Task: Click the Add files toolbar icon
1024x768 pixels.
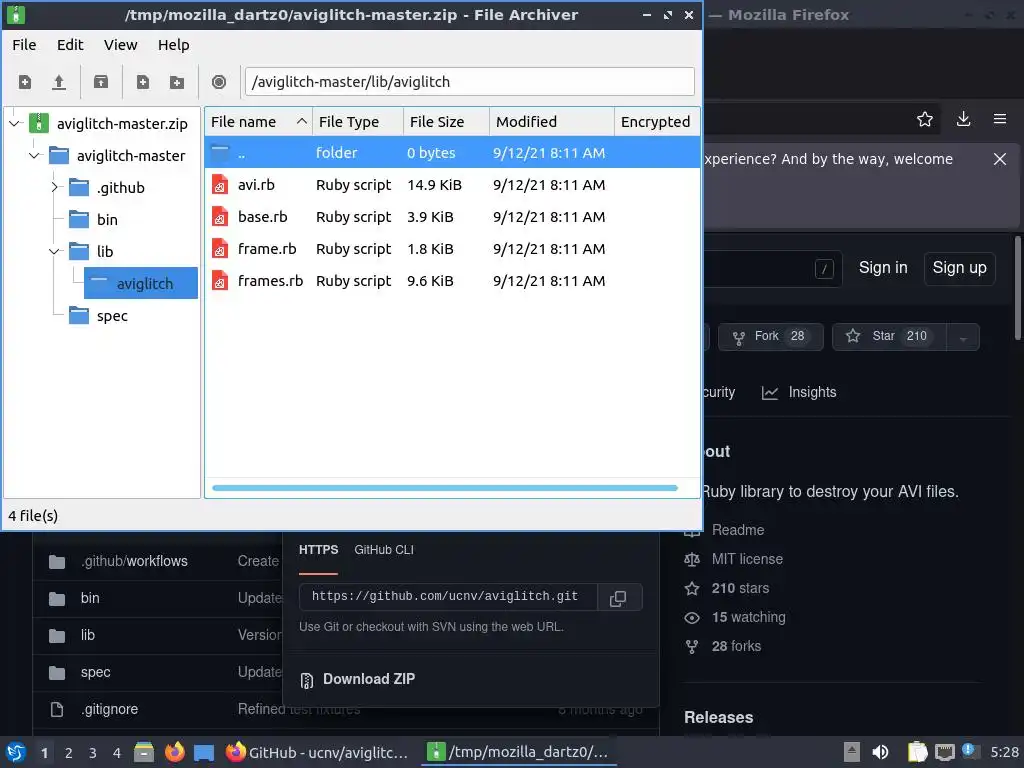Action: click(x=142, y=82)
